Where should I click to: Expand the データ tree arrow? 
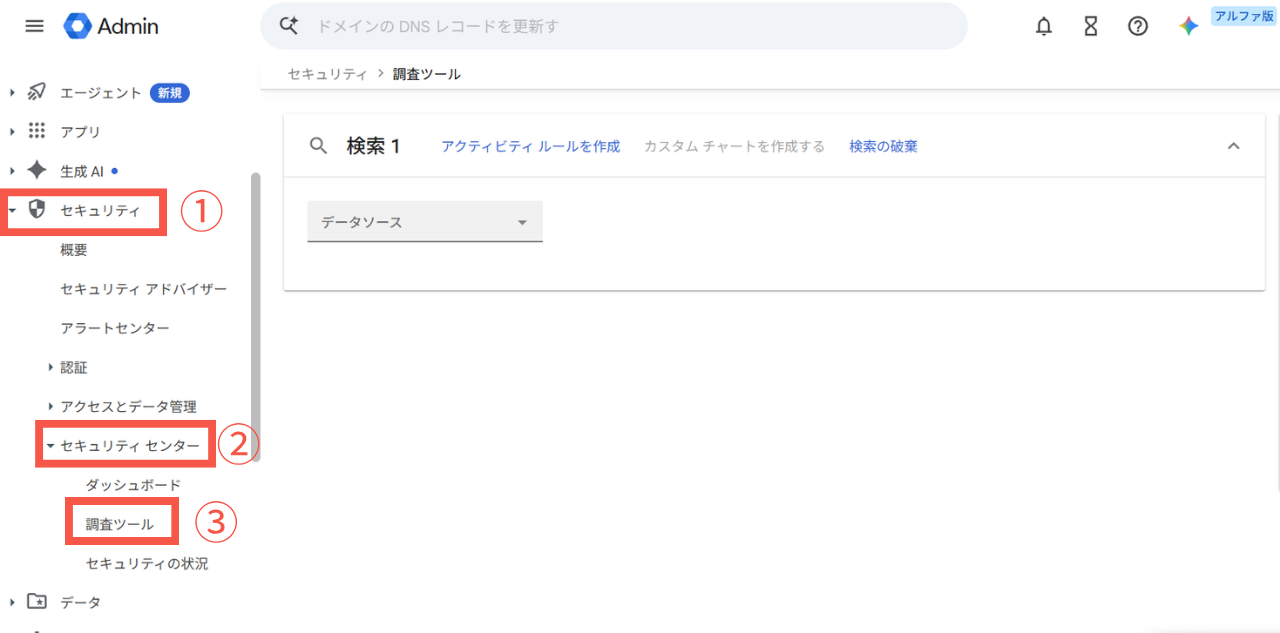(12, 602)
